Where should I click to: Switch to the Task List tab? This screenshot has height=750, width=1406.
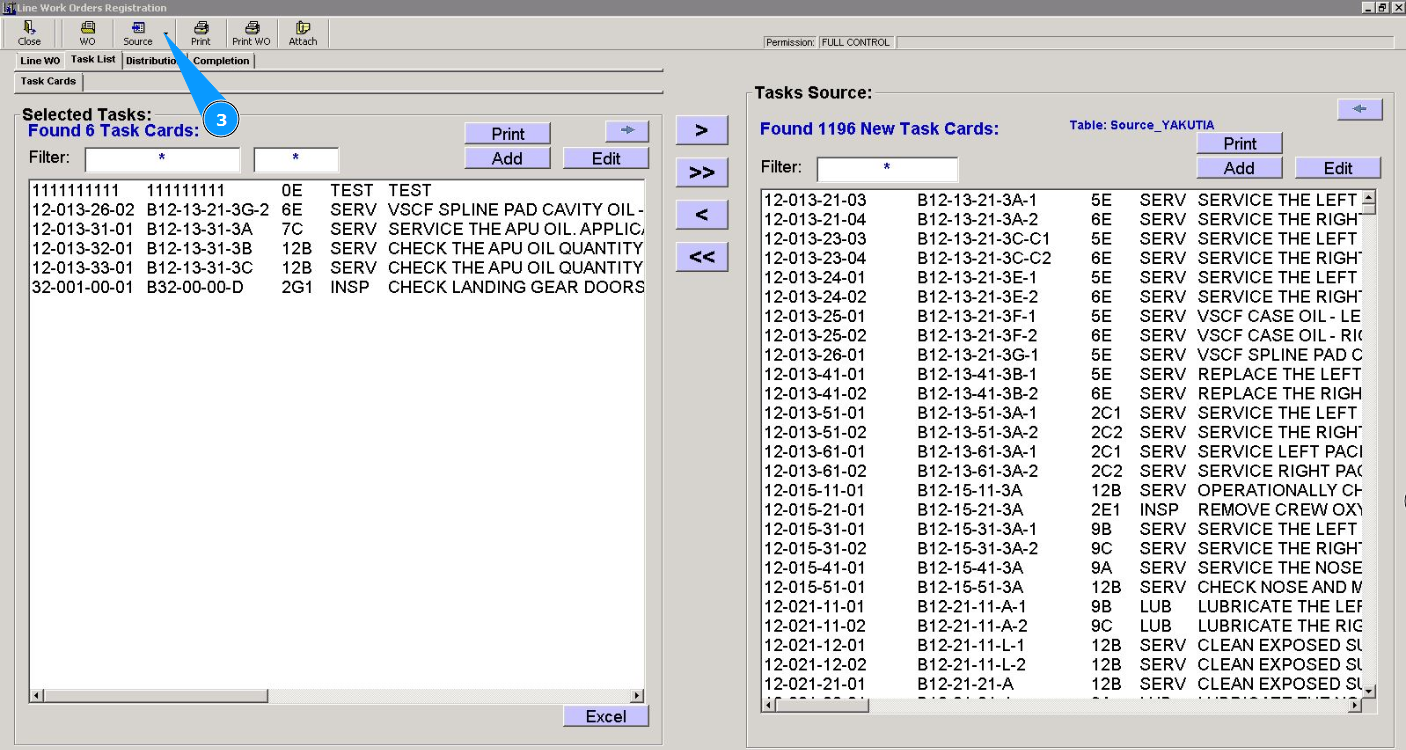[93, 60]
